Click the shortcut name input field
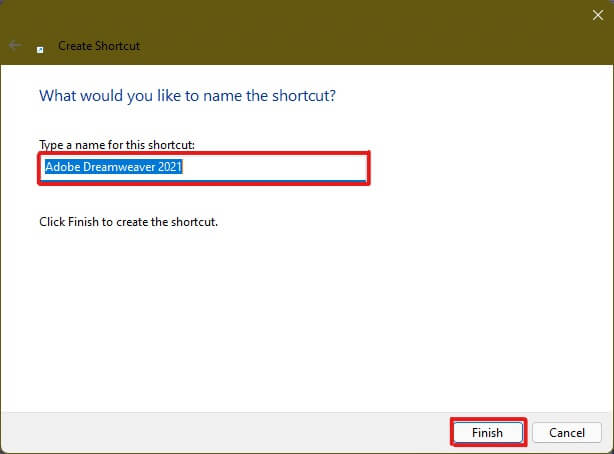This screenshot has height=454, width=614. (x=204, y=168)
